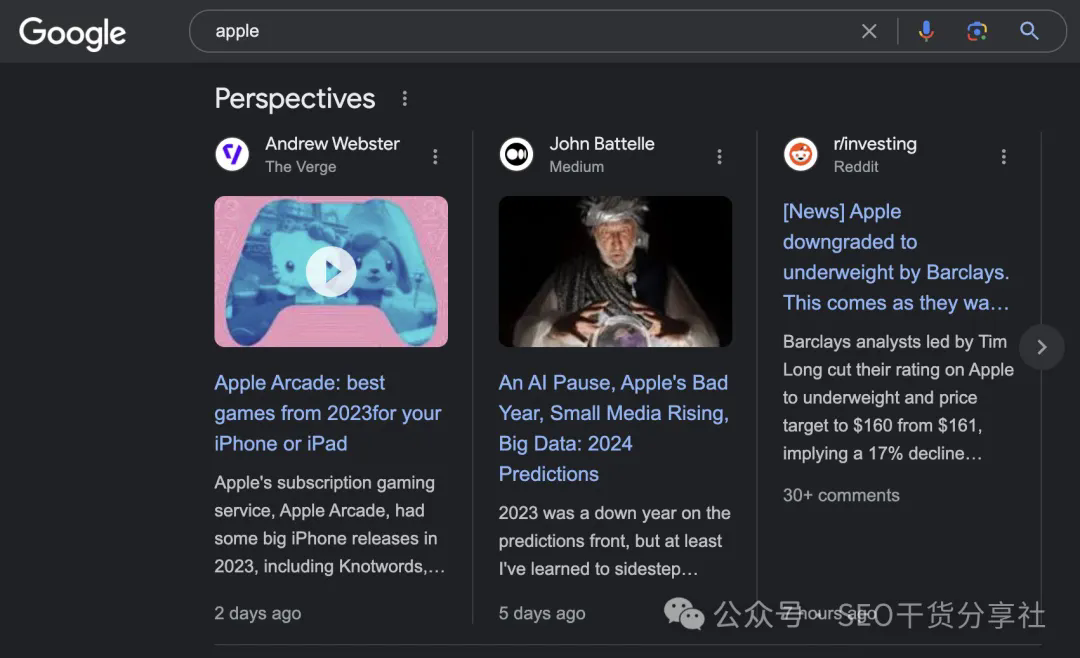Open Google Lens image search icon
The image size is (1080, 658).
pyautogui.click(x=977, y=31)
